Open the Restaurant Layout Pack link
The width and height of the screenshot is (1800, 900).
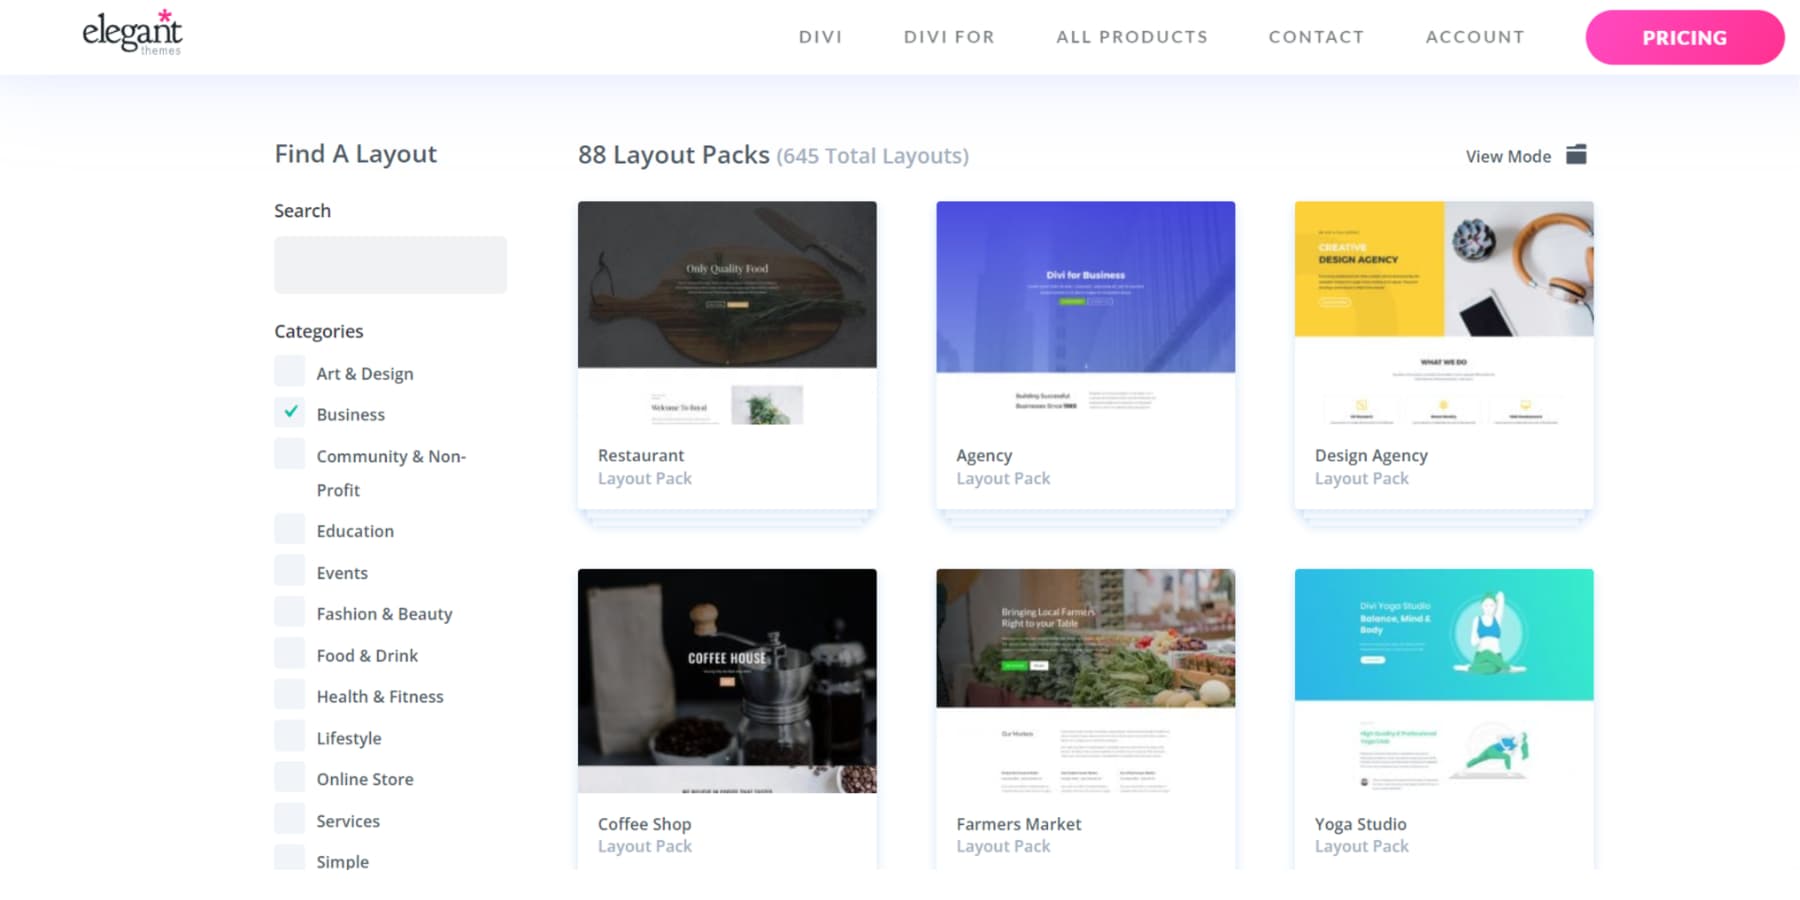click(641, 455)
